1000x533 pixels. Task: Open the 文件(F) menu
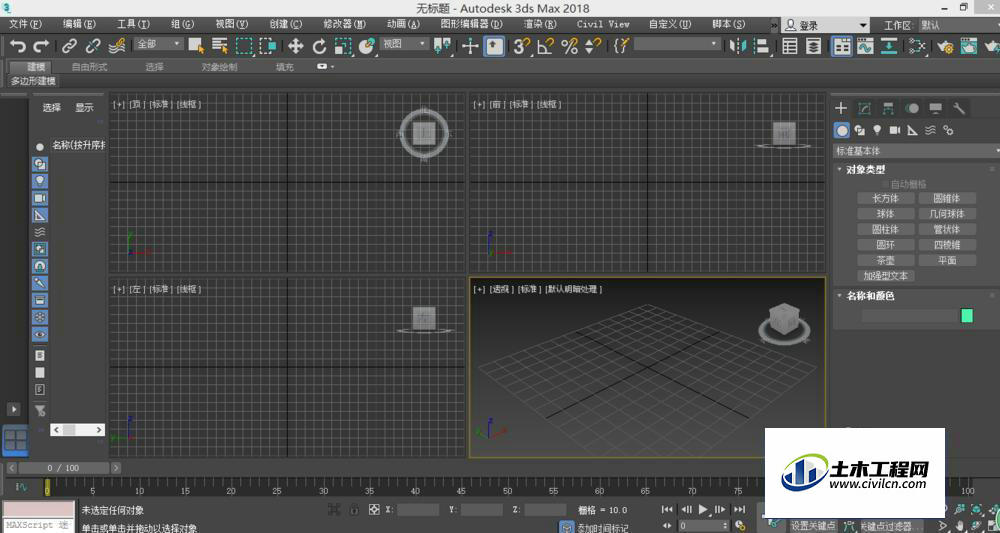[26, 24]
